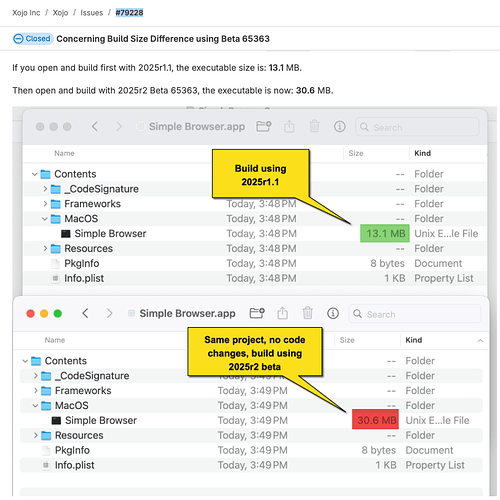The height and width of the screenshot is (500, 500).
Task: Open the Xojo Inc breadcrumb link
Action: (x=26, y=13)
